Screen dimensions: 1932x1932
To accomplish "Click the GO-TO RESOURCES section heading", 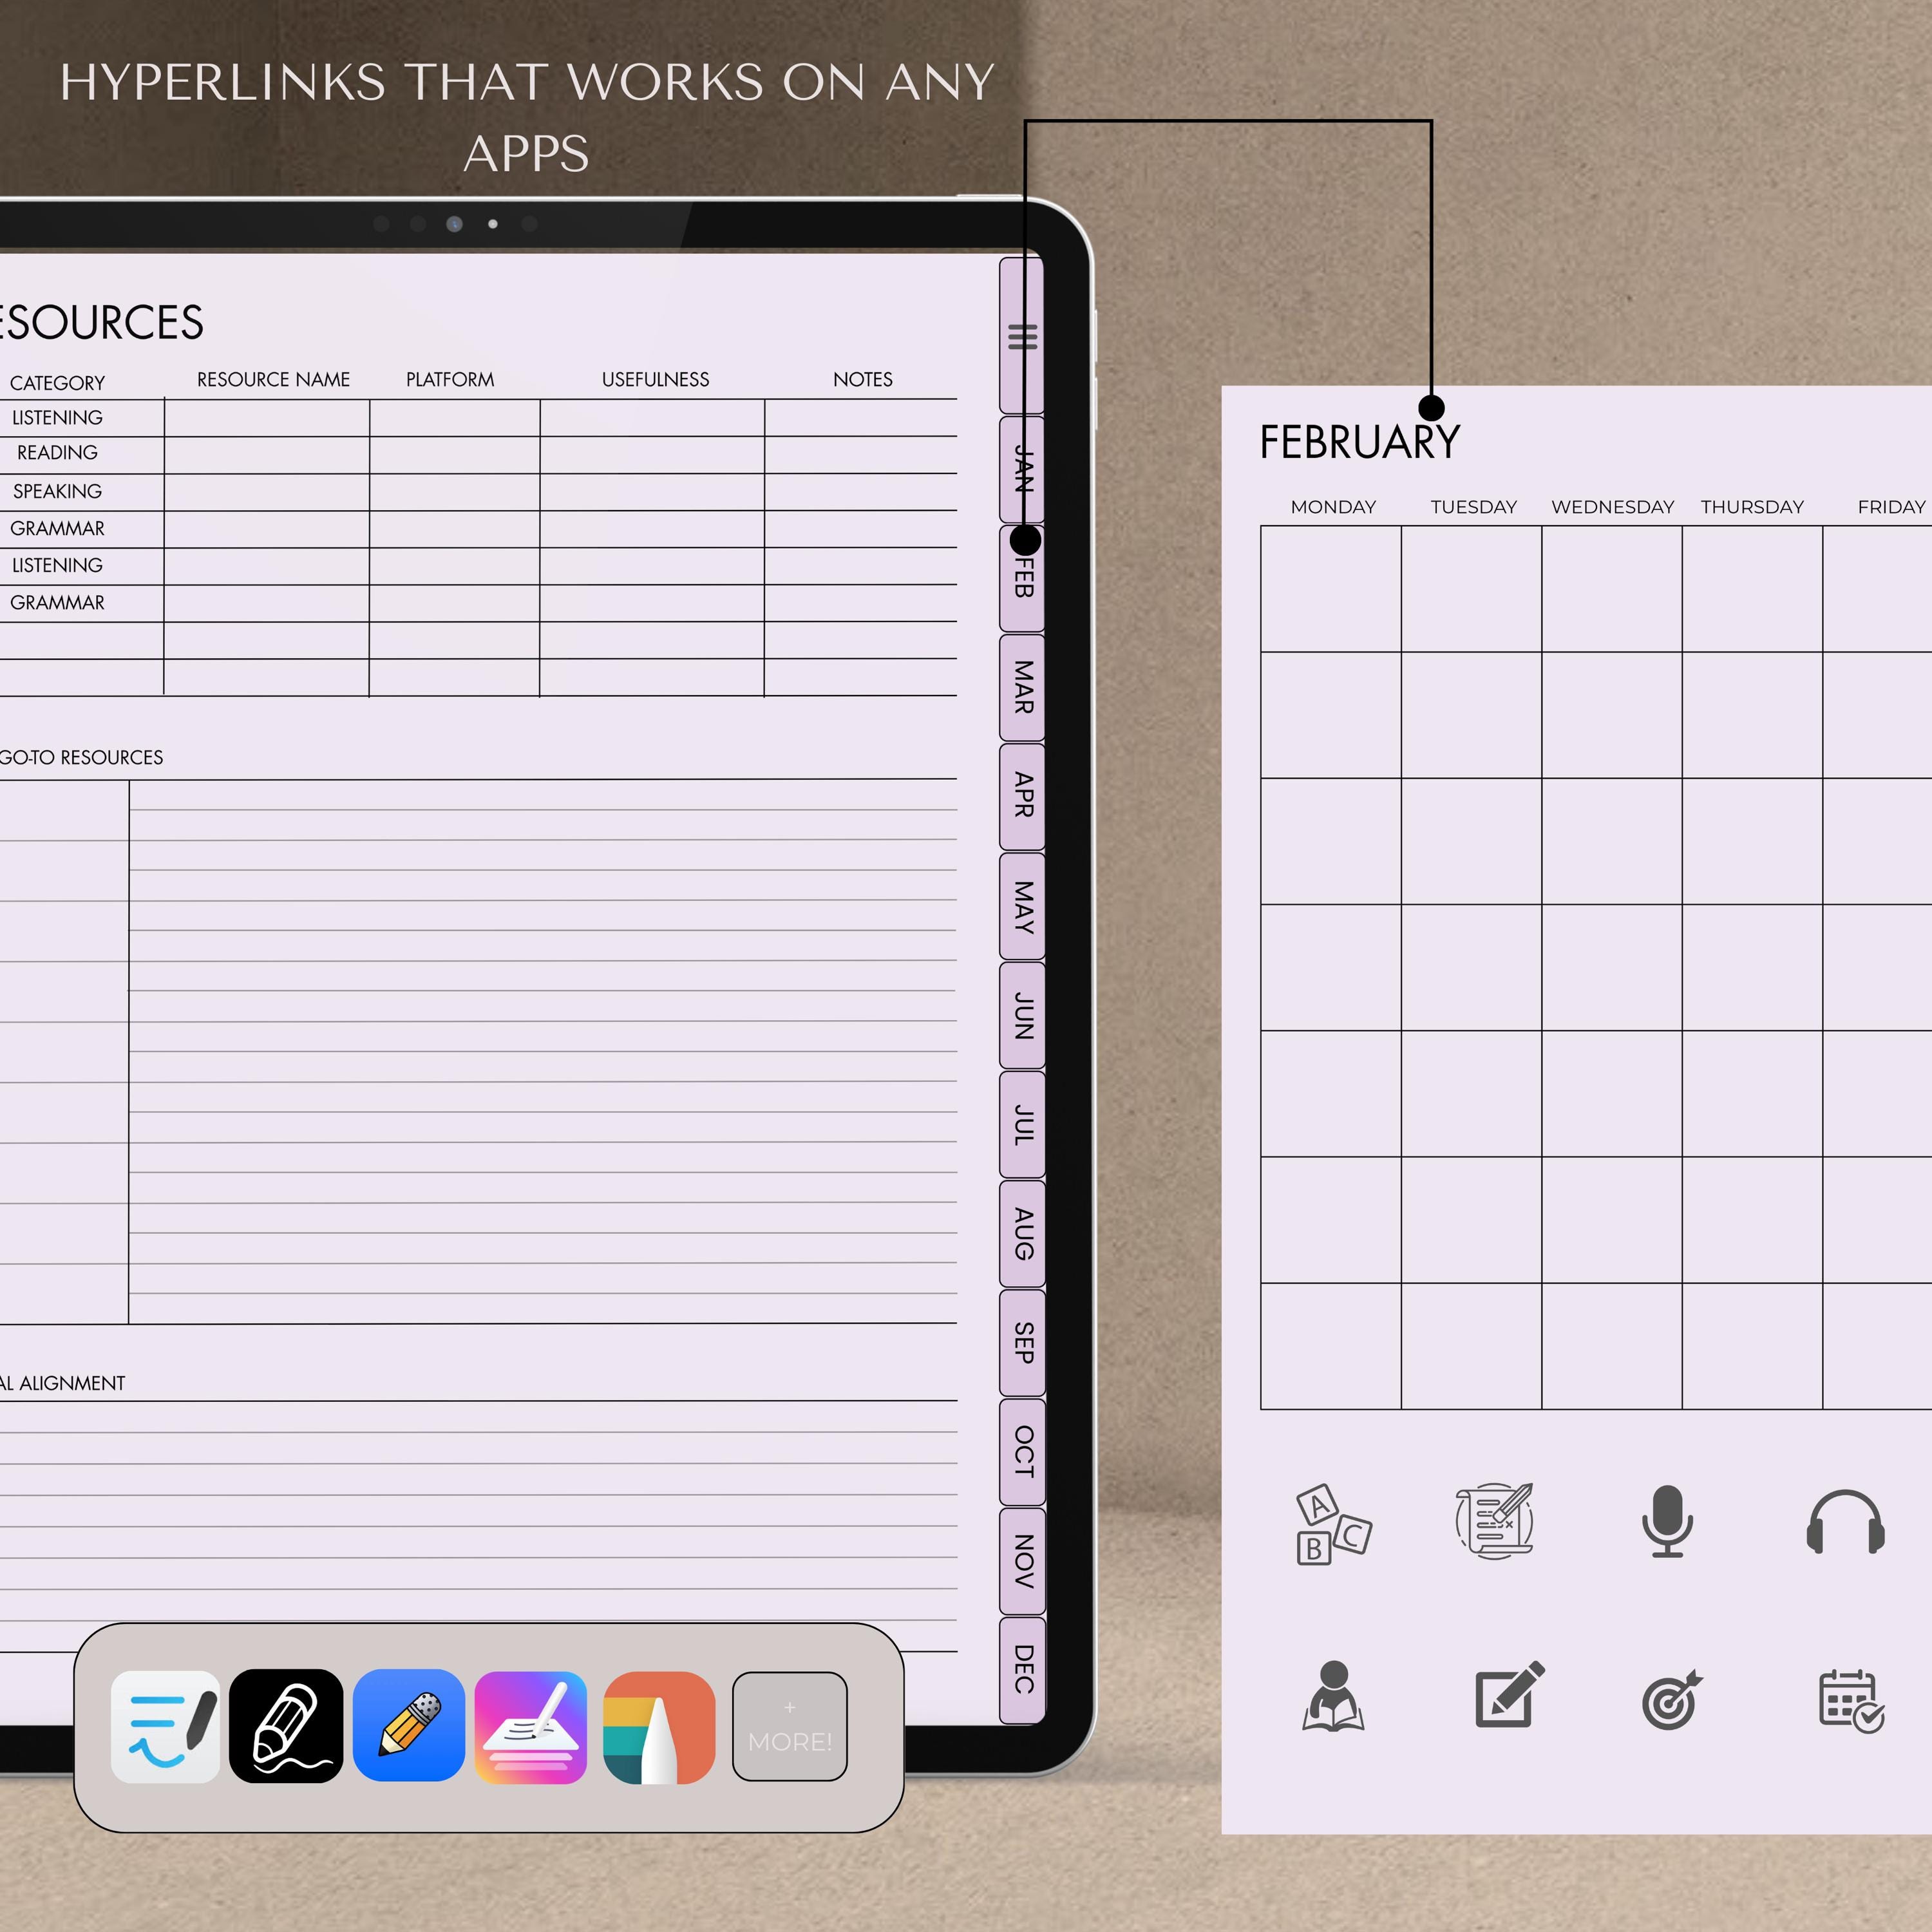I will (x=81, y=758).
